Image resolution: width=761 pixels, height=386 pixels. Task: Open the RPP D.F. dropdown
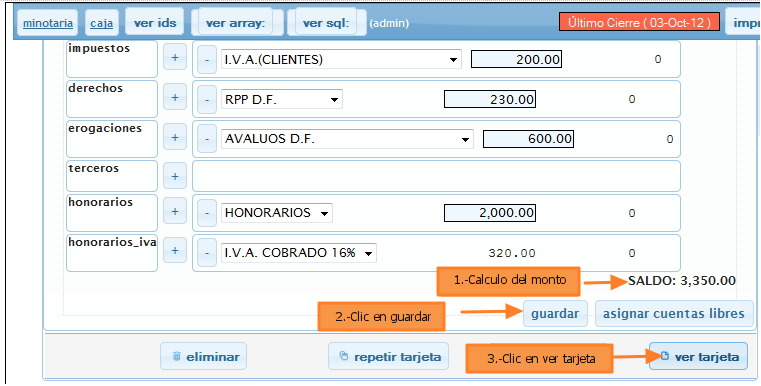coord(281,100)
